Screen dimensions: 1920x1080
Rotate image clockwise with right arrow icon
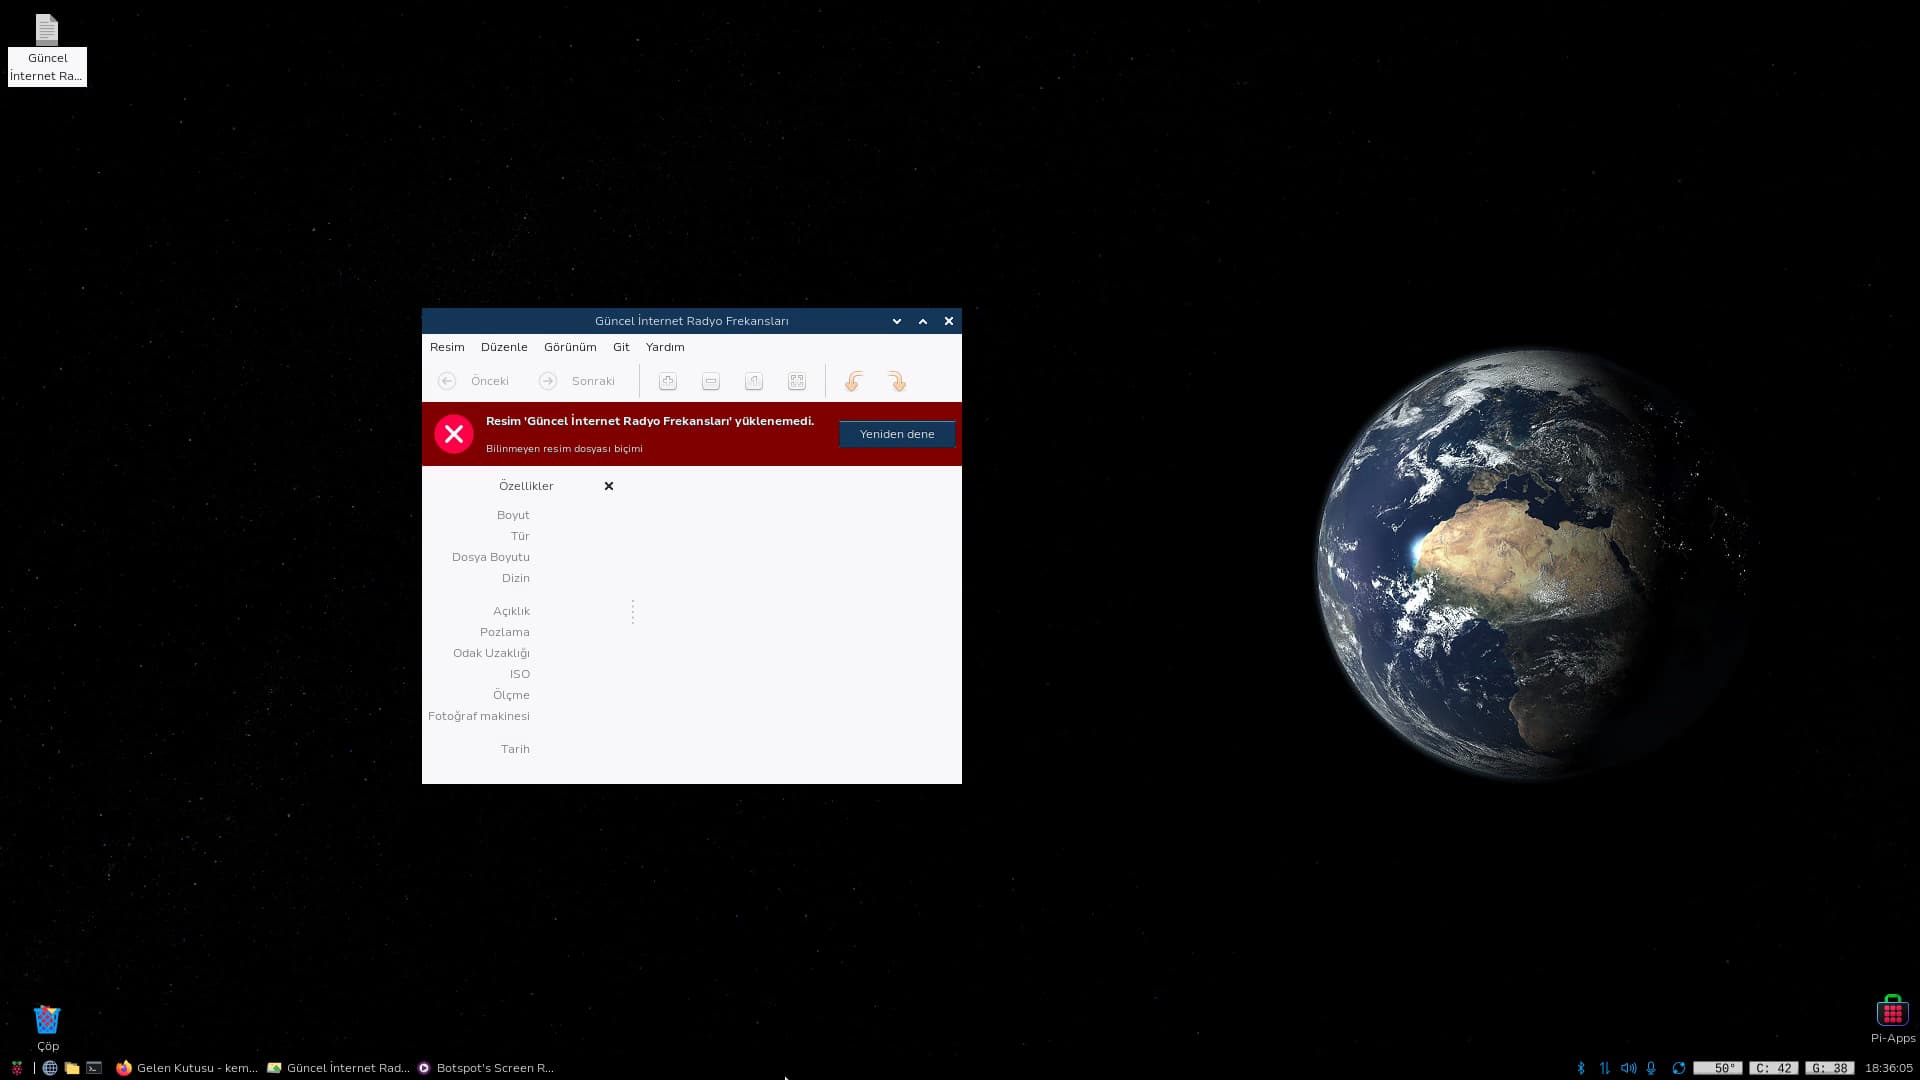(897, 381)
